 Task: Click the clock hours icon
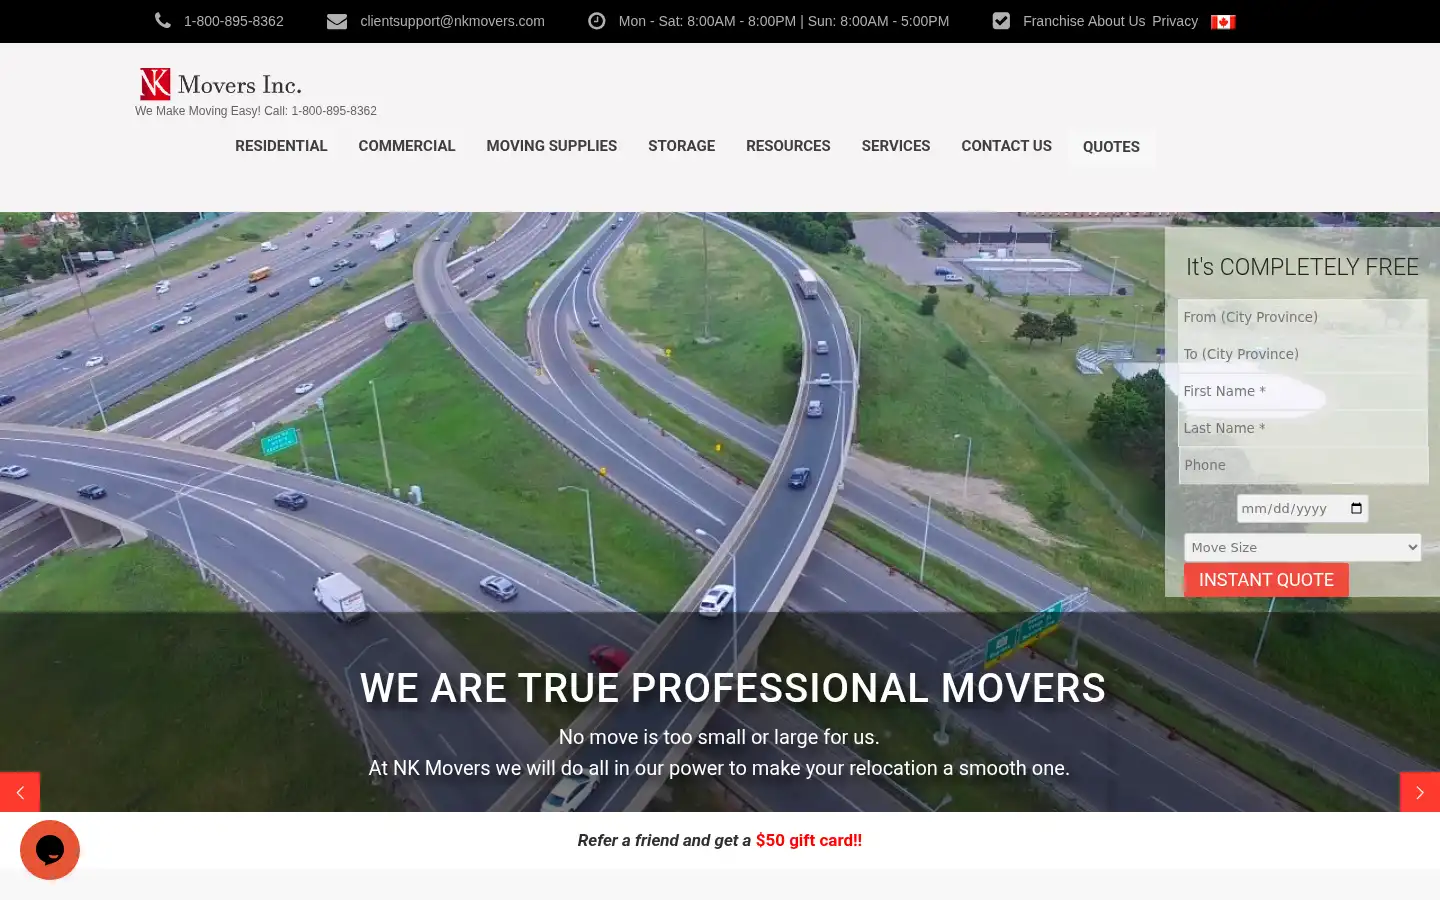pos(597,21)
